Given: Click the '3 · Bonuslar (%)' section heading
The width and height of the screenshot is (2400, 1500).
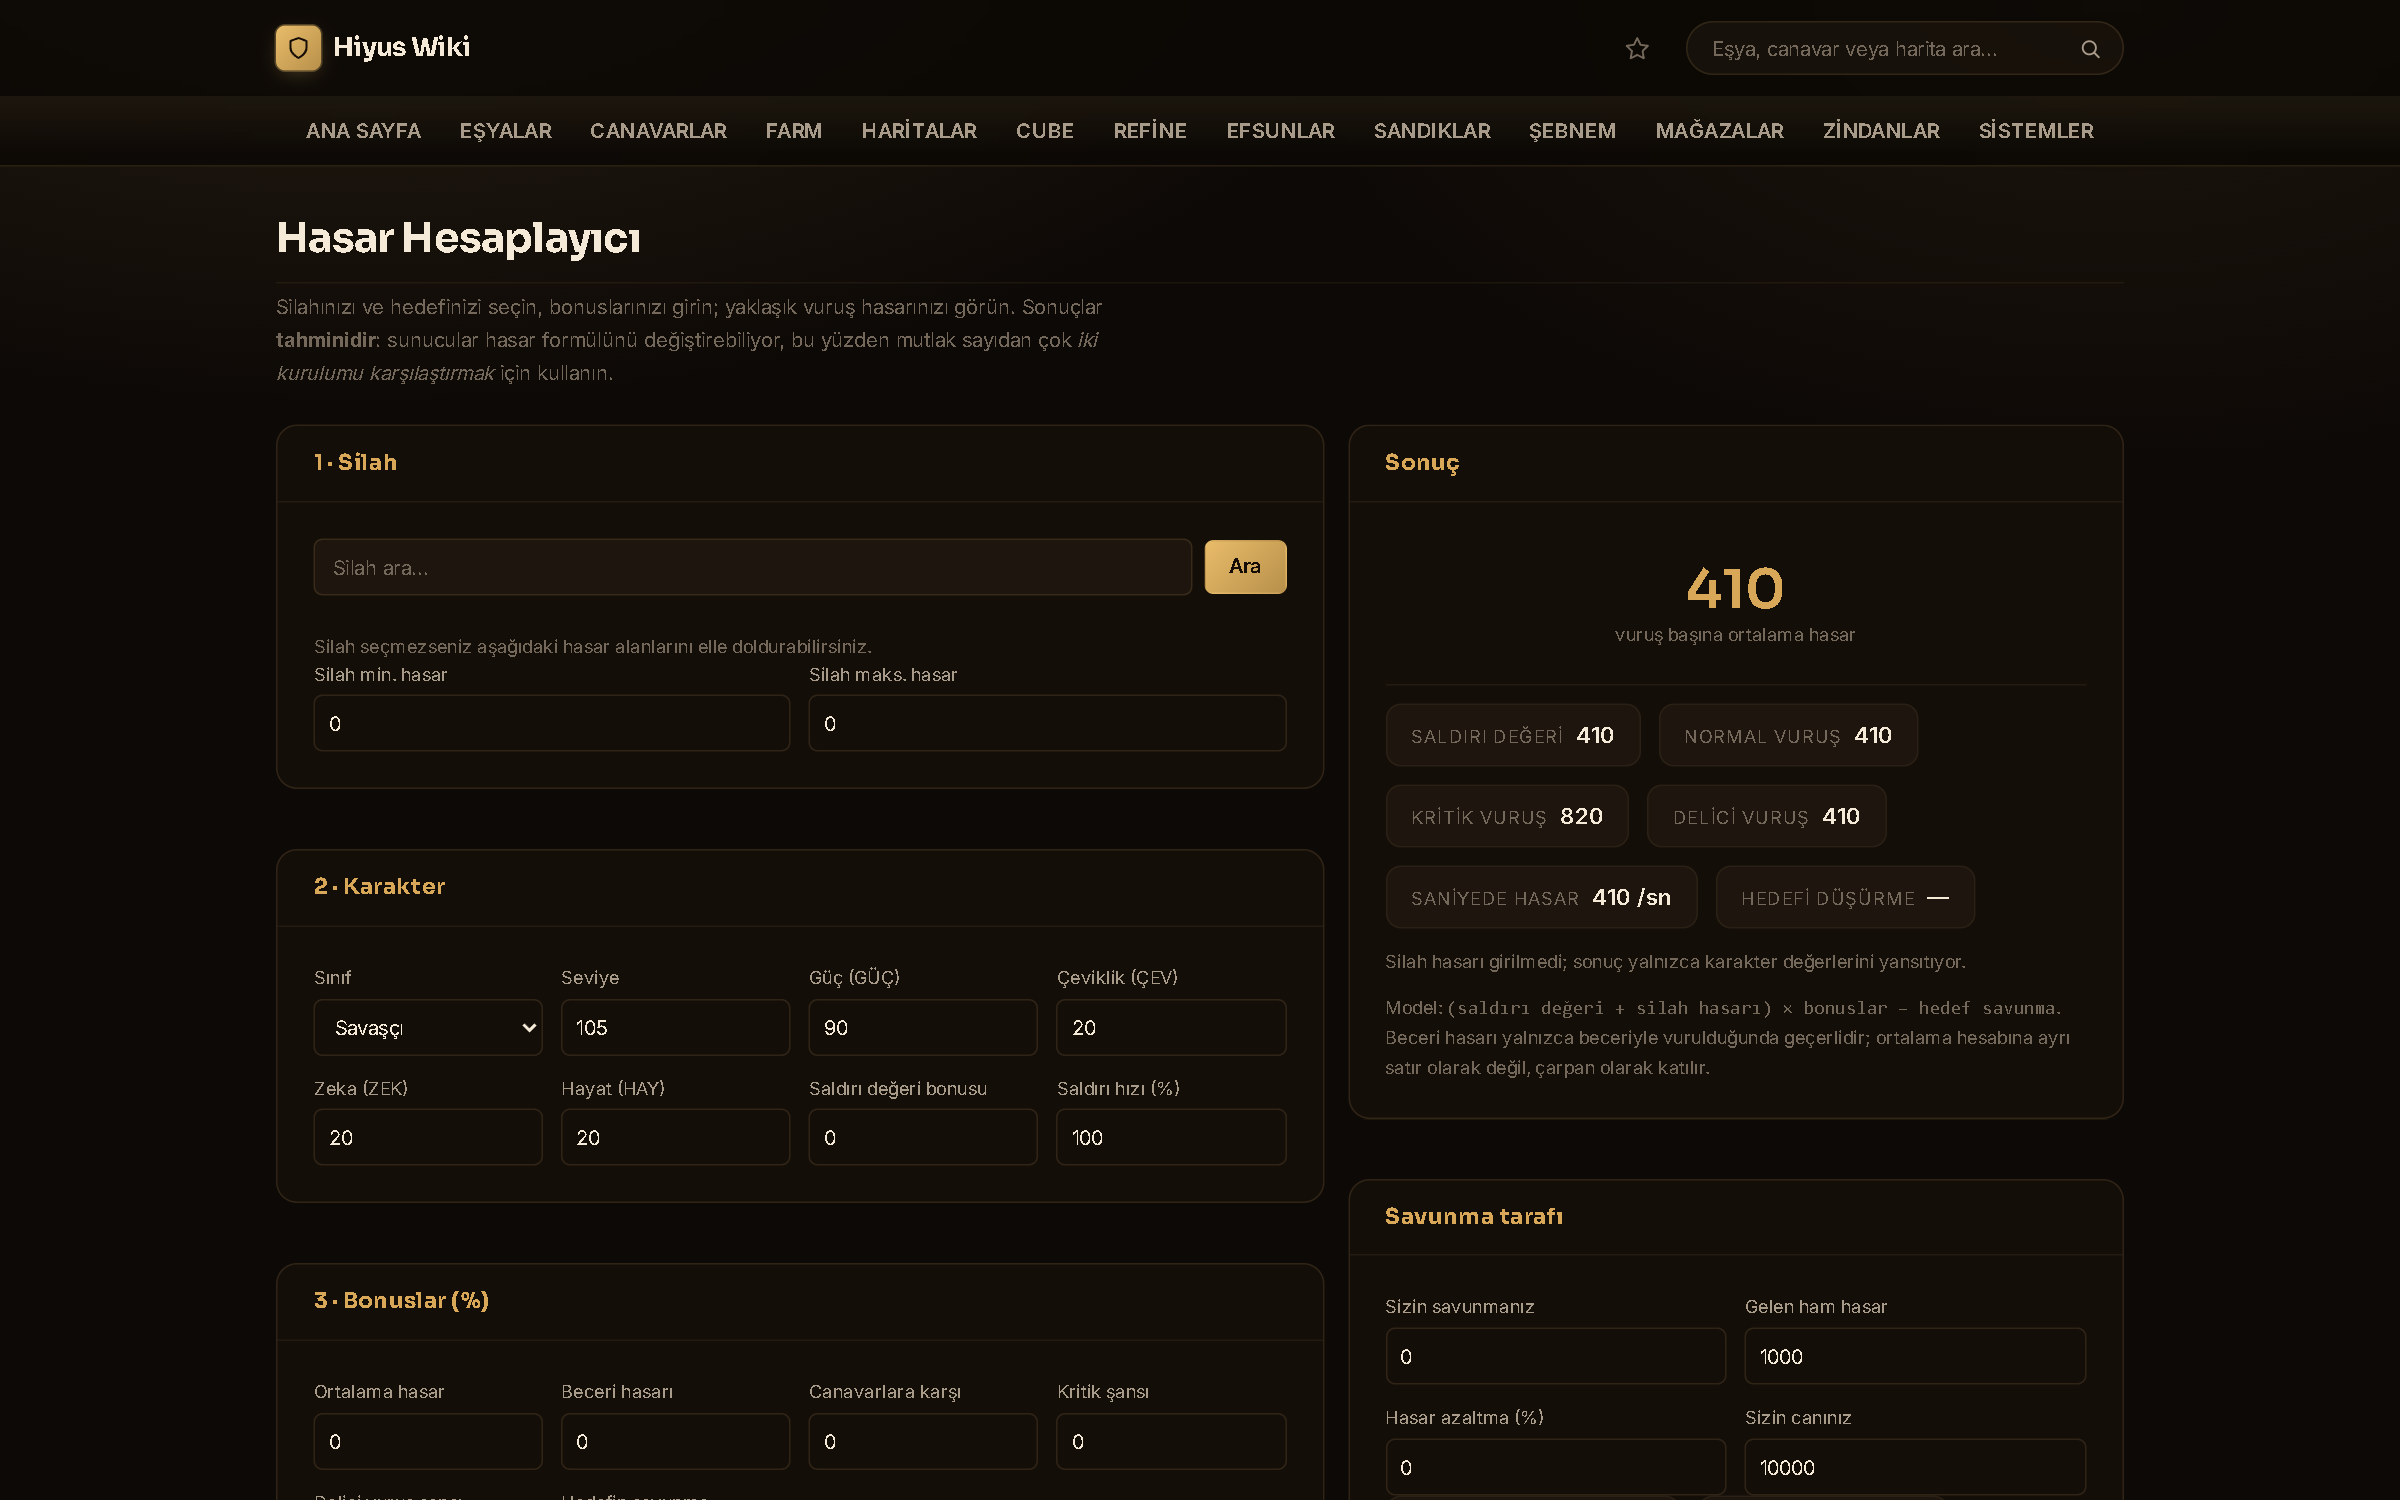Looking at the screenshot, I should click(401, 1300).
